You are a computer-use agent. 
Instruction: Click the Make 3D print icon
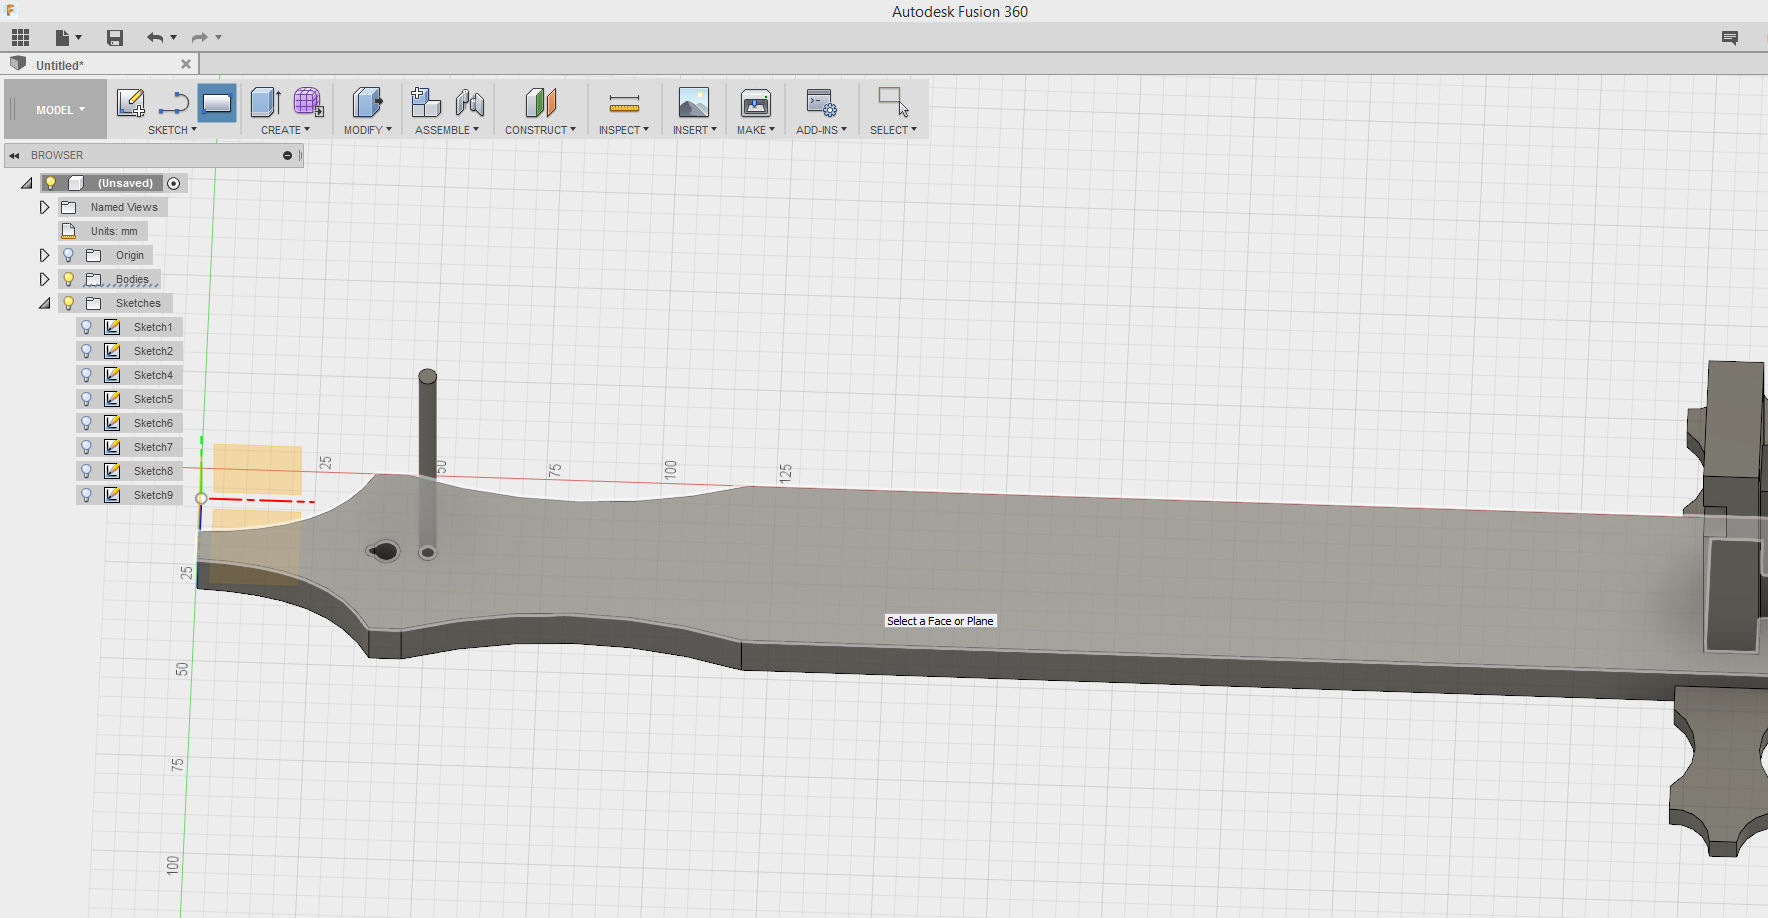click(x=756, y=103)
